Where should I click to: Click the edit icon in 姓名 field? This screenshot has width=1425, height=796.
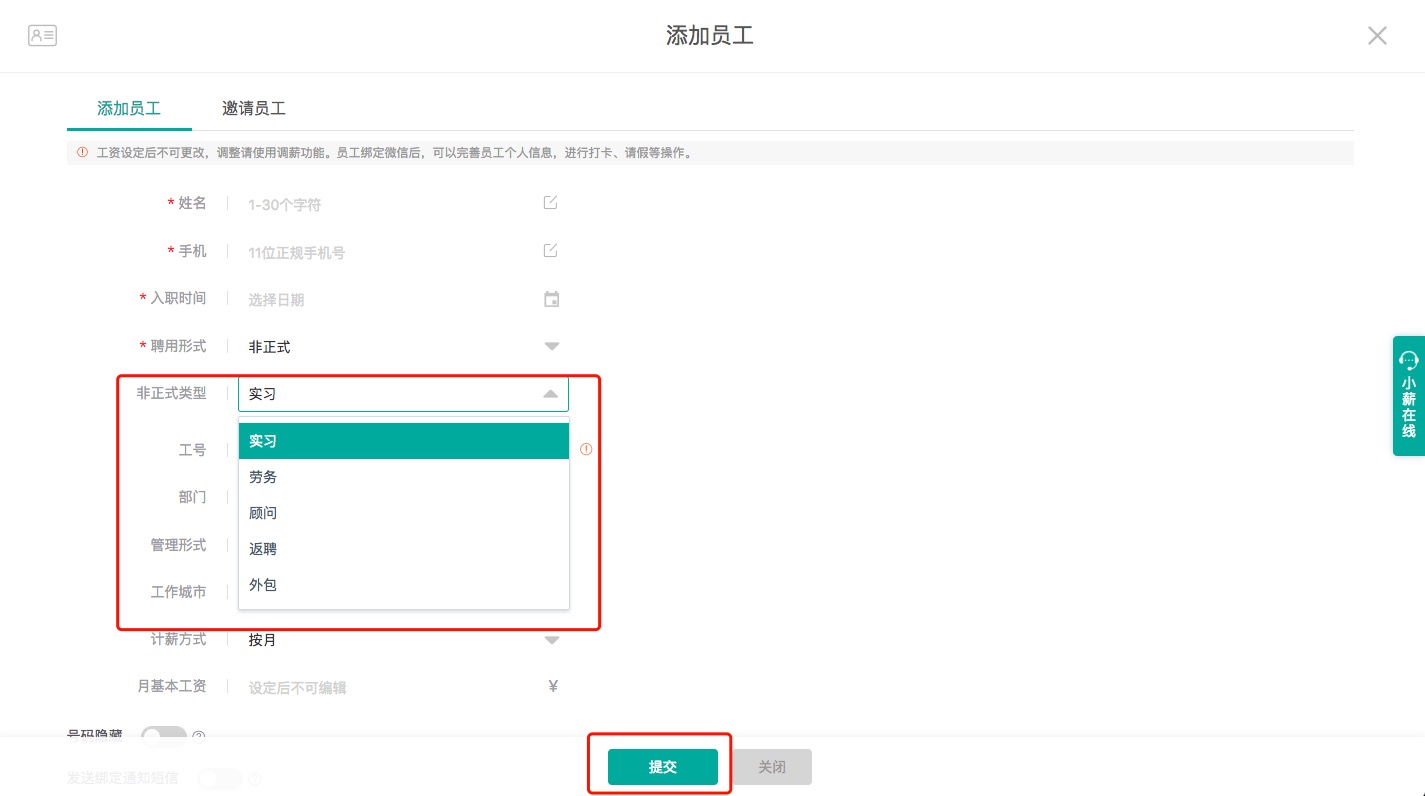click(x=550, y=203)
